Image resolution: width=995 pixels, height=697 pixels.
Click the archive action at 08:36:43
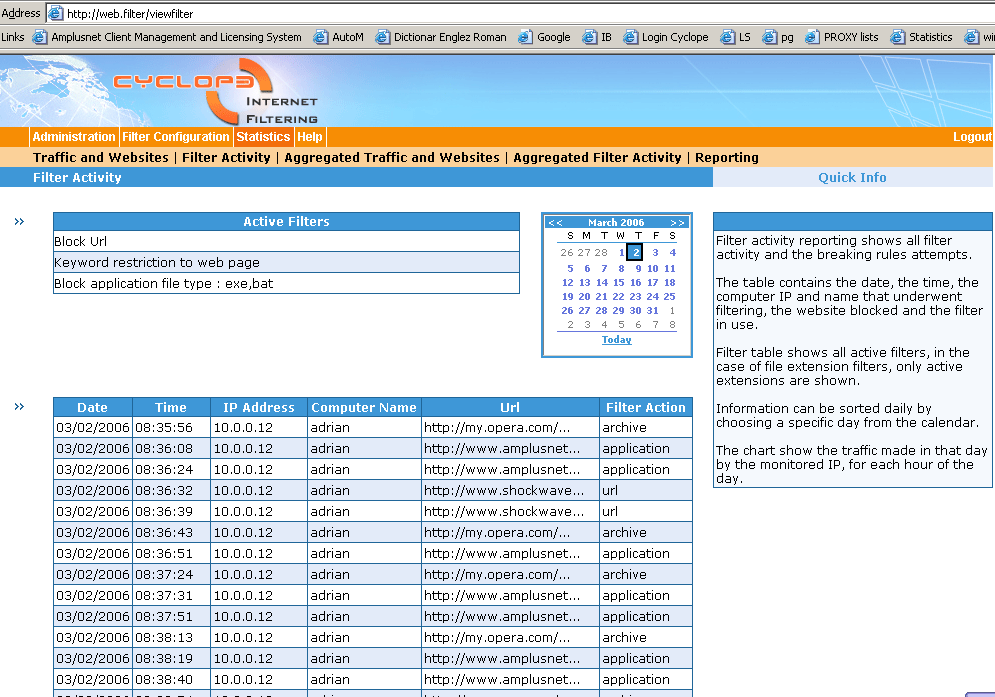[624, 533]
